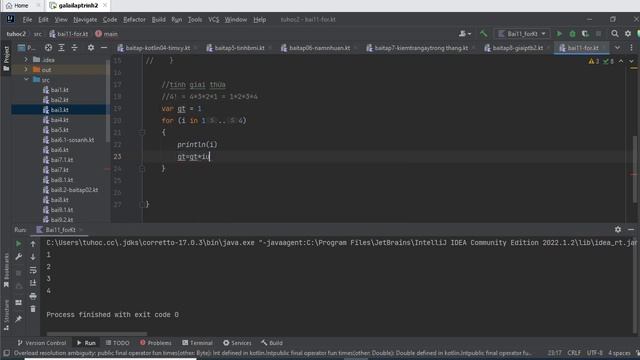Clear all console output trash icon

pos(33,309)
